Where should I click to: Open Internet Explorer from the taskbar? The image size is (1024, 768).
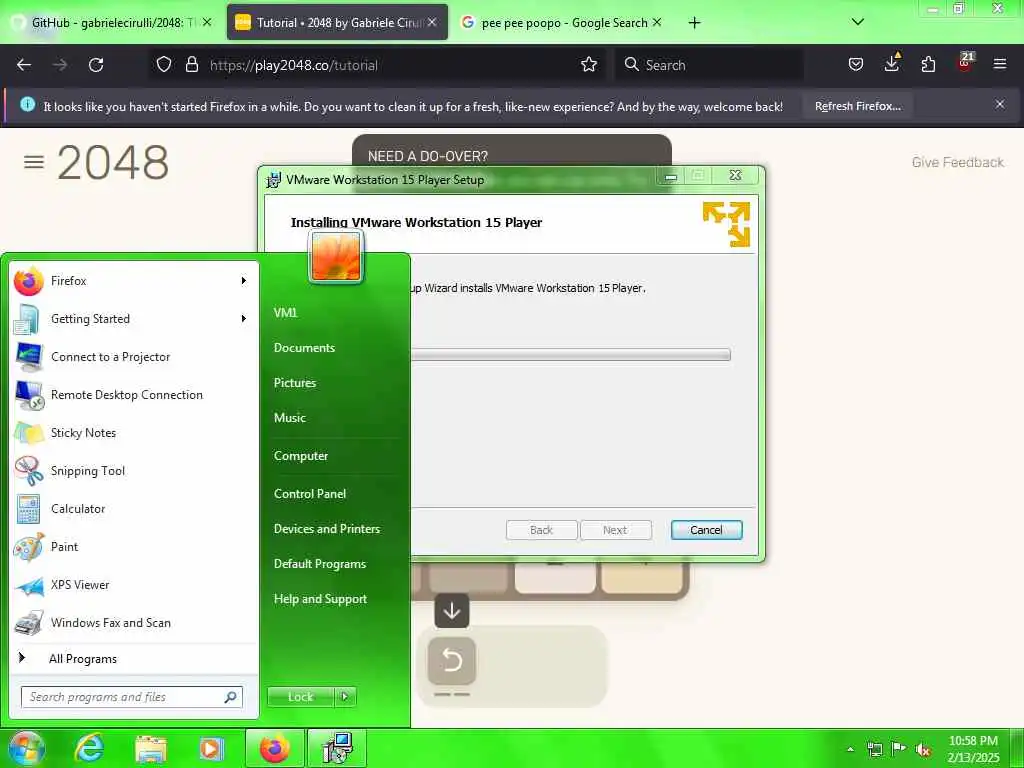pyautogui.click(x=89, y=748)
